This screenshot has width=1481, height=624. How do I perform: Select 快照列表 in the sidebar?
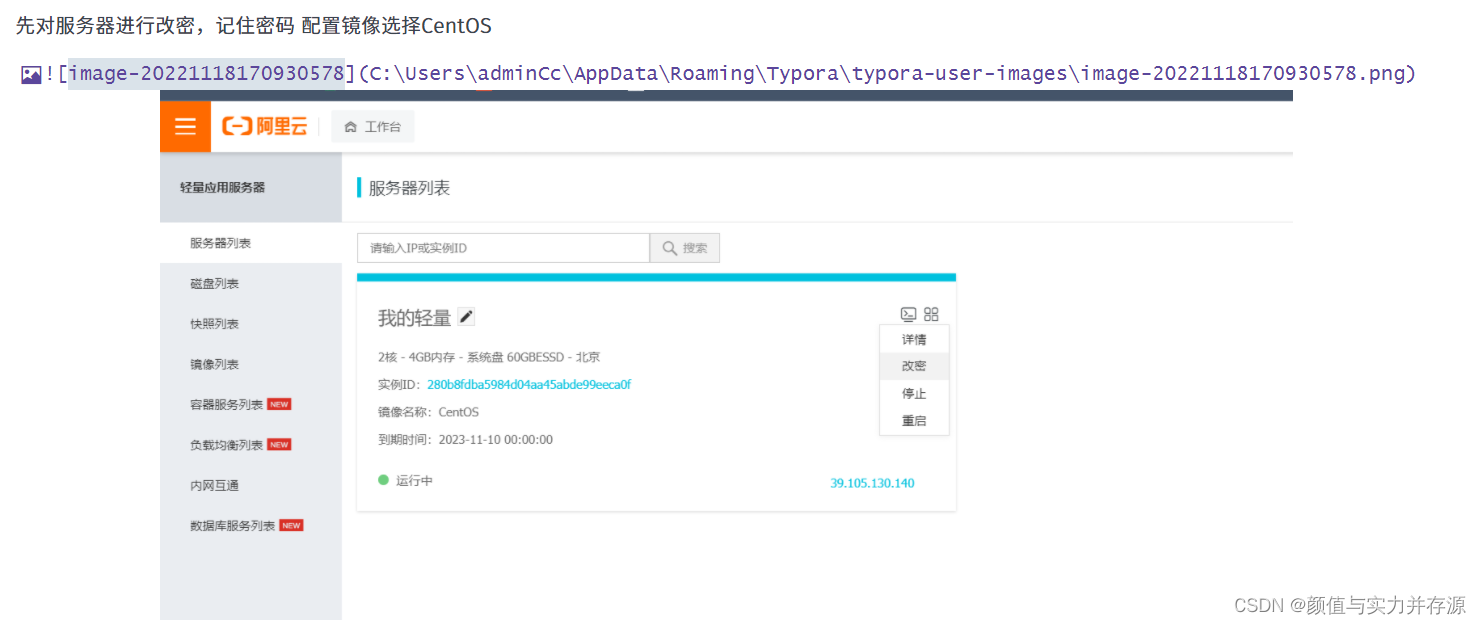(x=251, y=324)
